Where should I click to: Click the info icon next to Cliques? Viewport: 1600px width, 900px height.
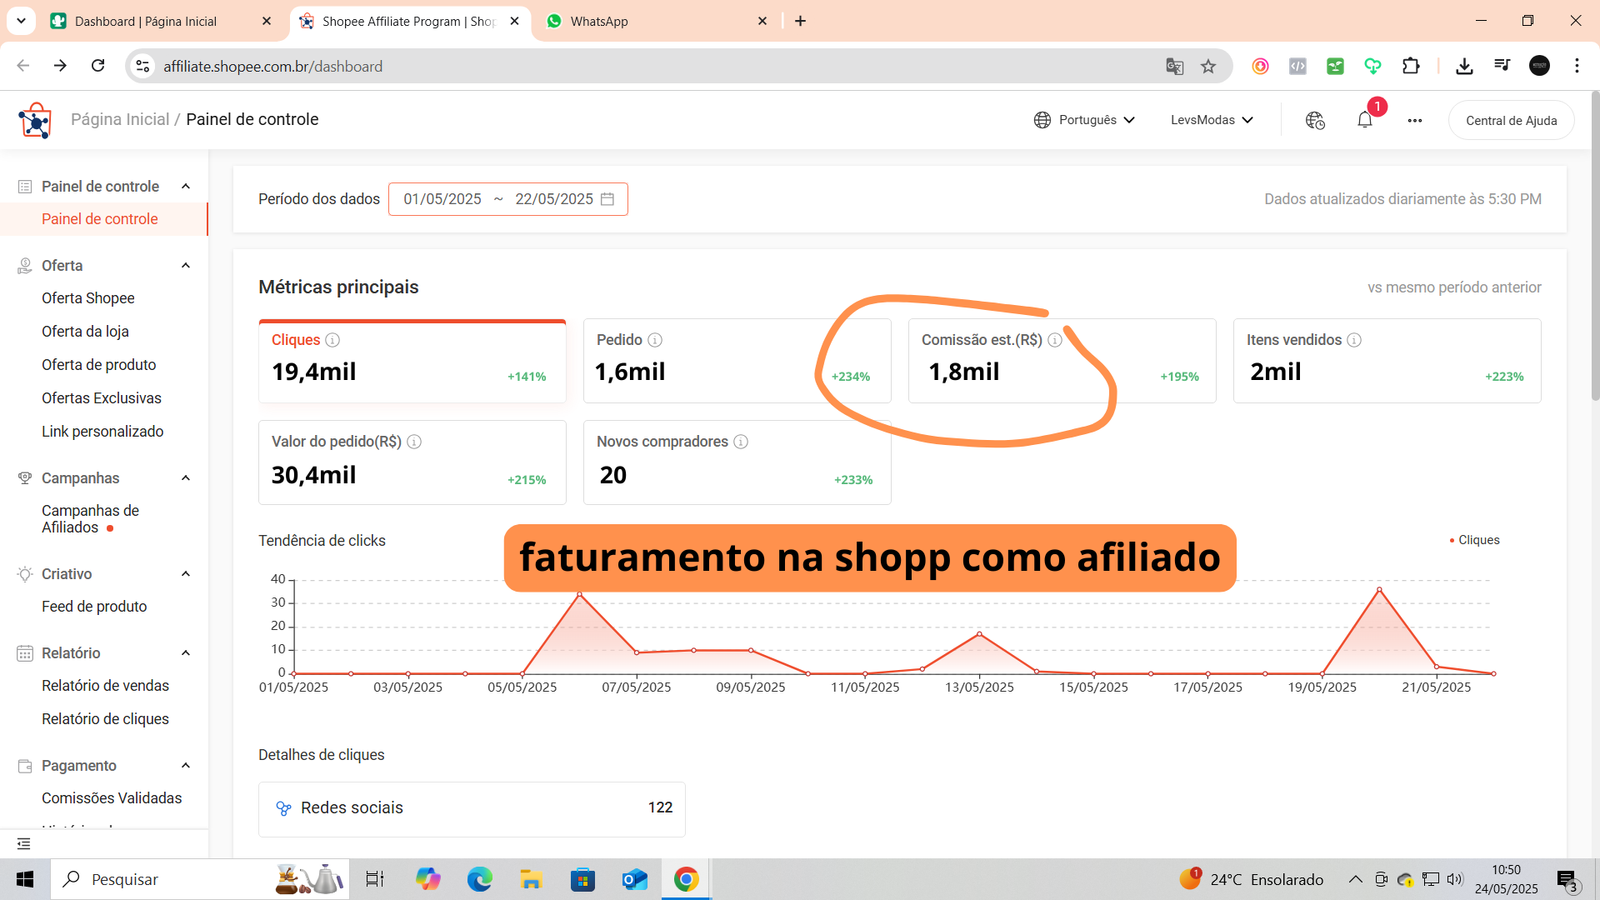(333, 340)
